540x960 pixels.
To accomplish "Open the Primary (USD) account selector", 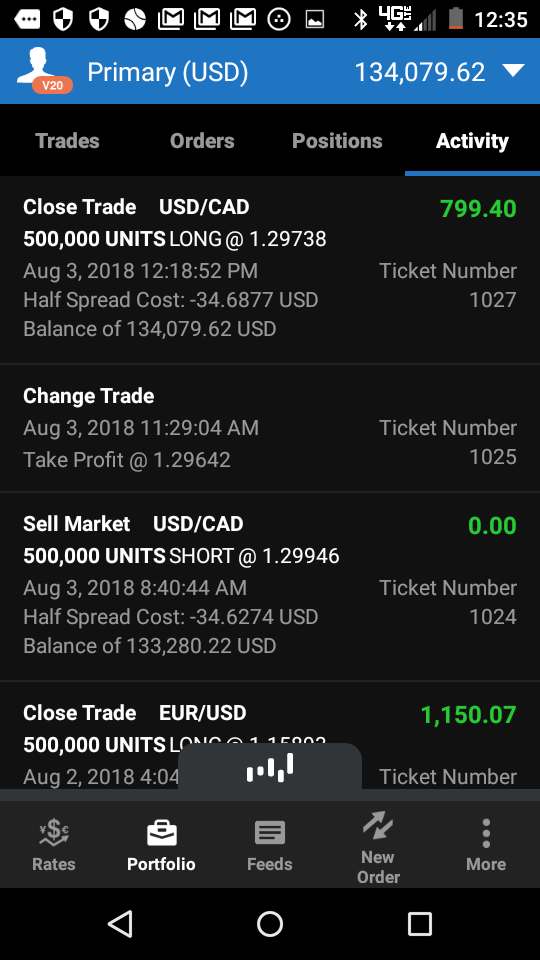I will pyautogui.click(x=167, y=72).
